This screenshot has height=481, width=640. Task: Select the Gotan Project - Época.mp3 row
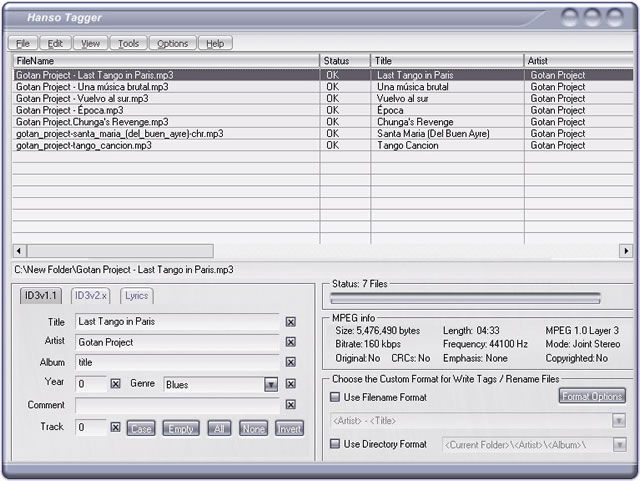pyautogui.click(x=70, y=110)
